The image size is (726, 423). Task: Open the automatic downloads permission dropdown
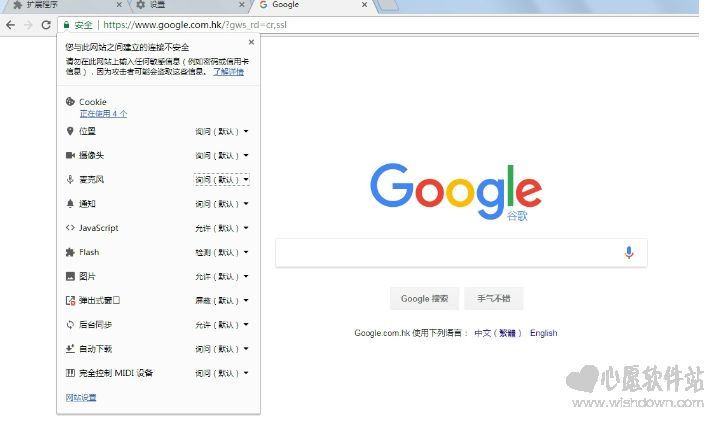point(221,349)
